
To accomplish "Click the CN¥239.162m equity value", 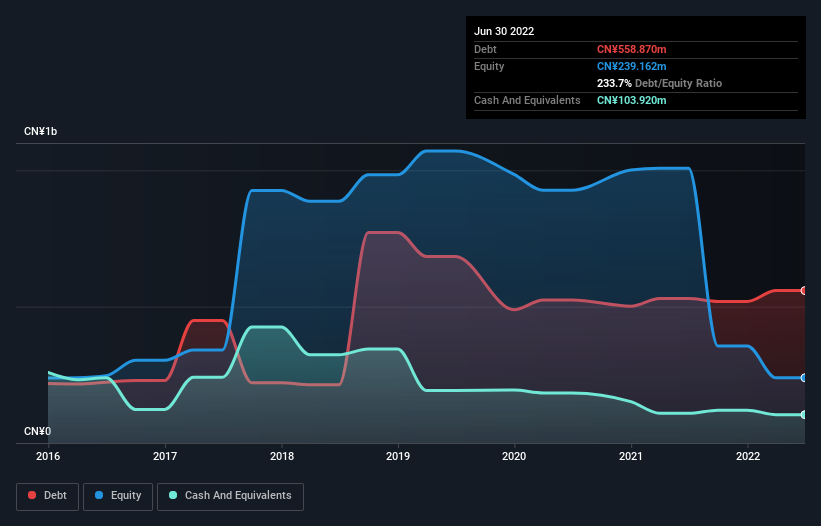I will (x=631, y=66).
